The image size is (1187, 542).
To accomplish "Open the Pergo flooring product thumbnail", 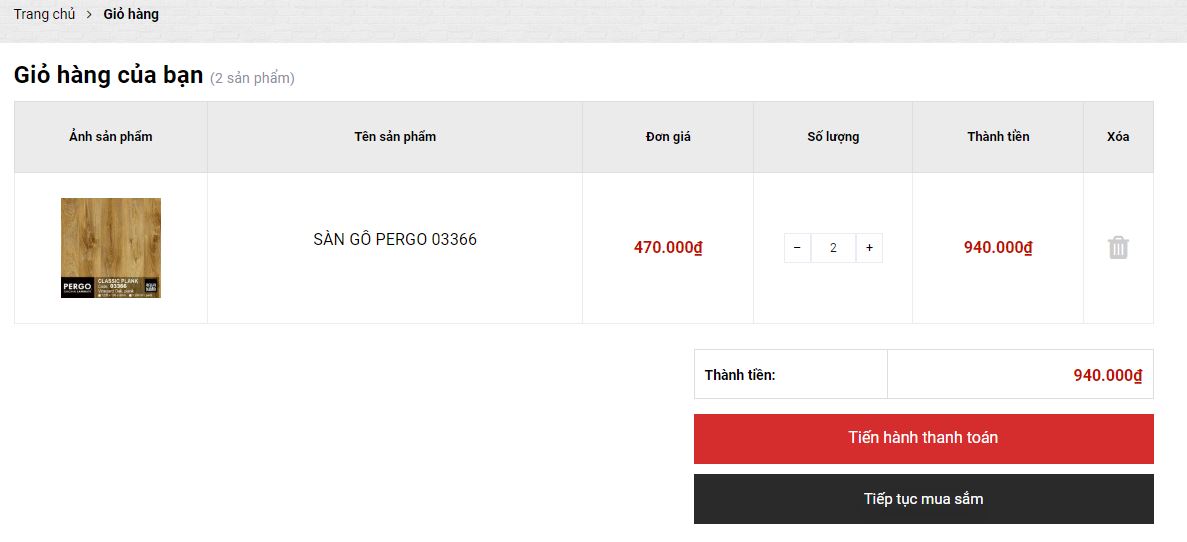I will pos(111,248).
